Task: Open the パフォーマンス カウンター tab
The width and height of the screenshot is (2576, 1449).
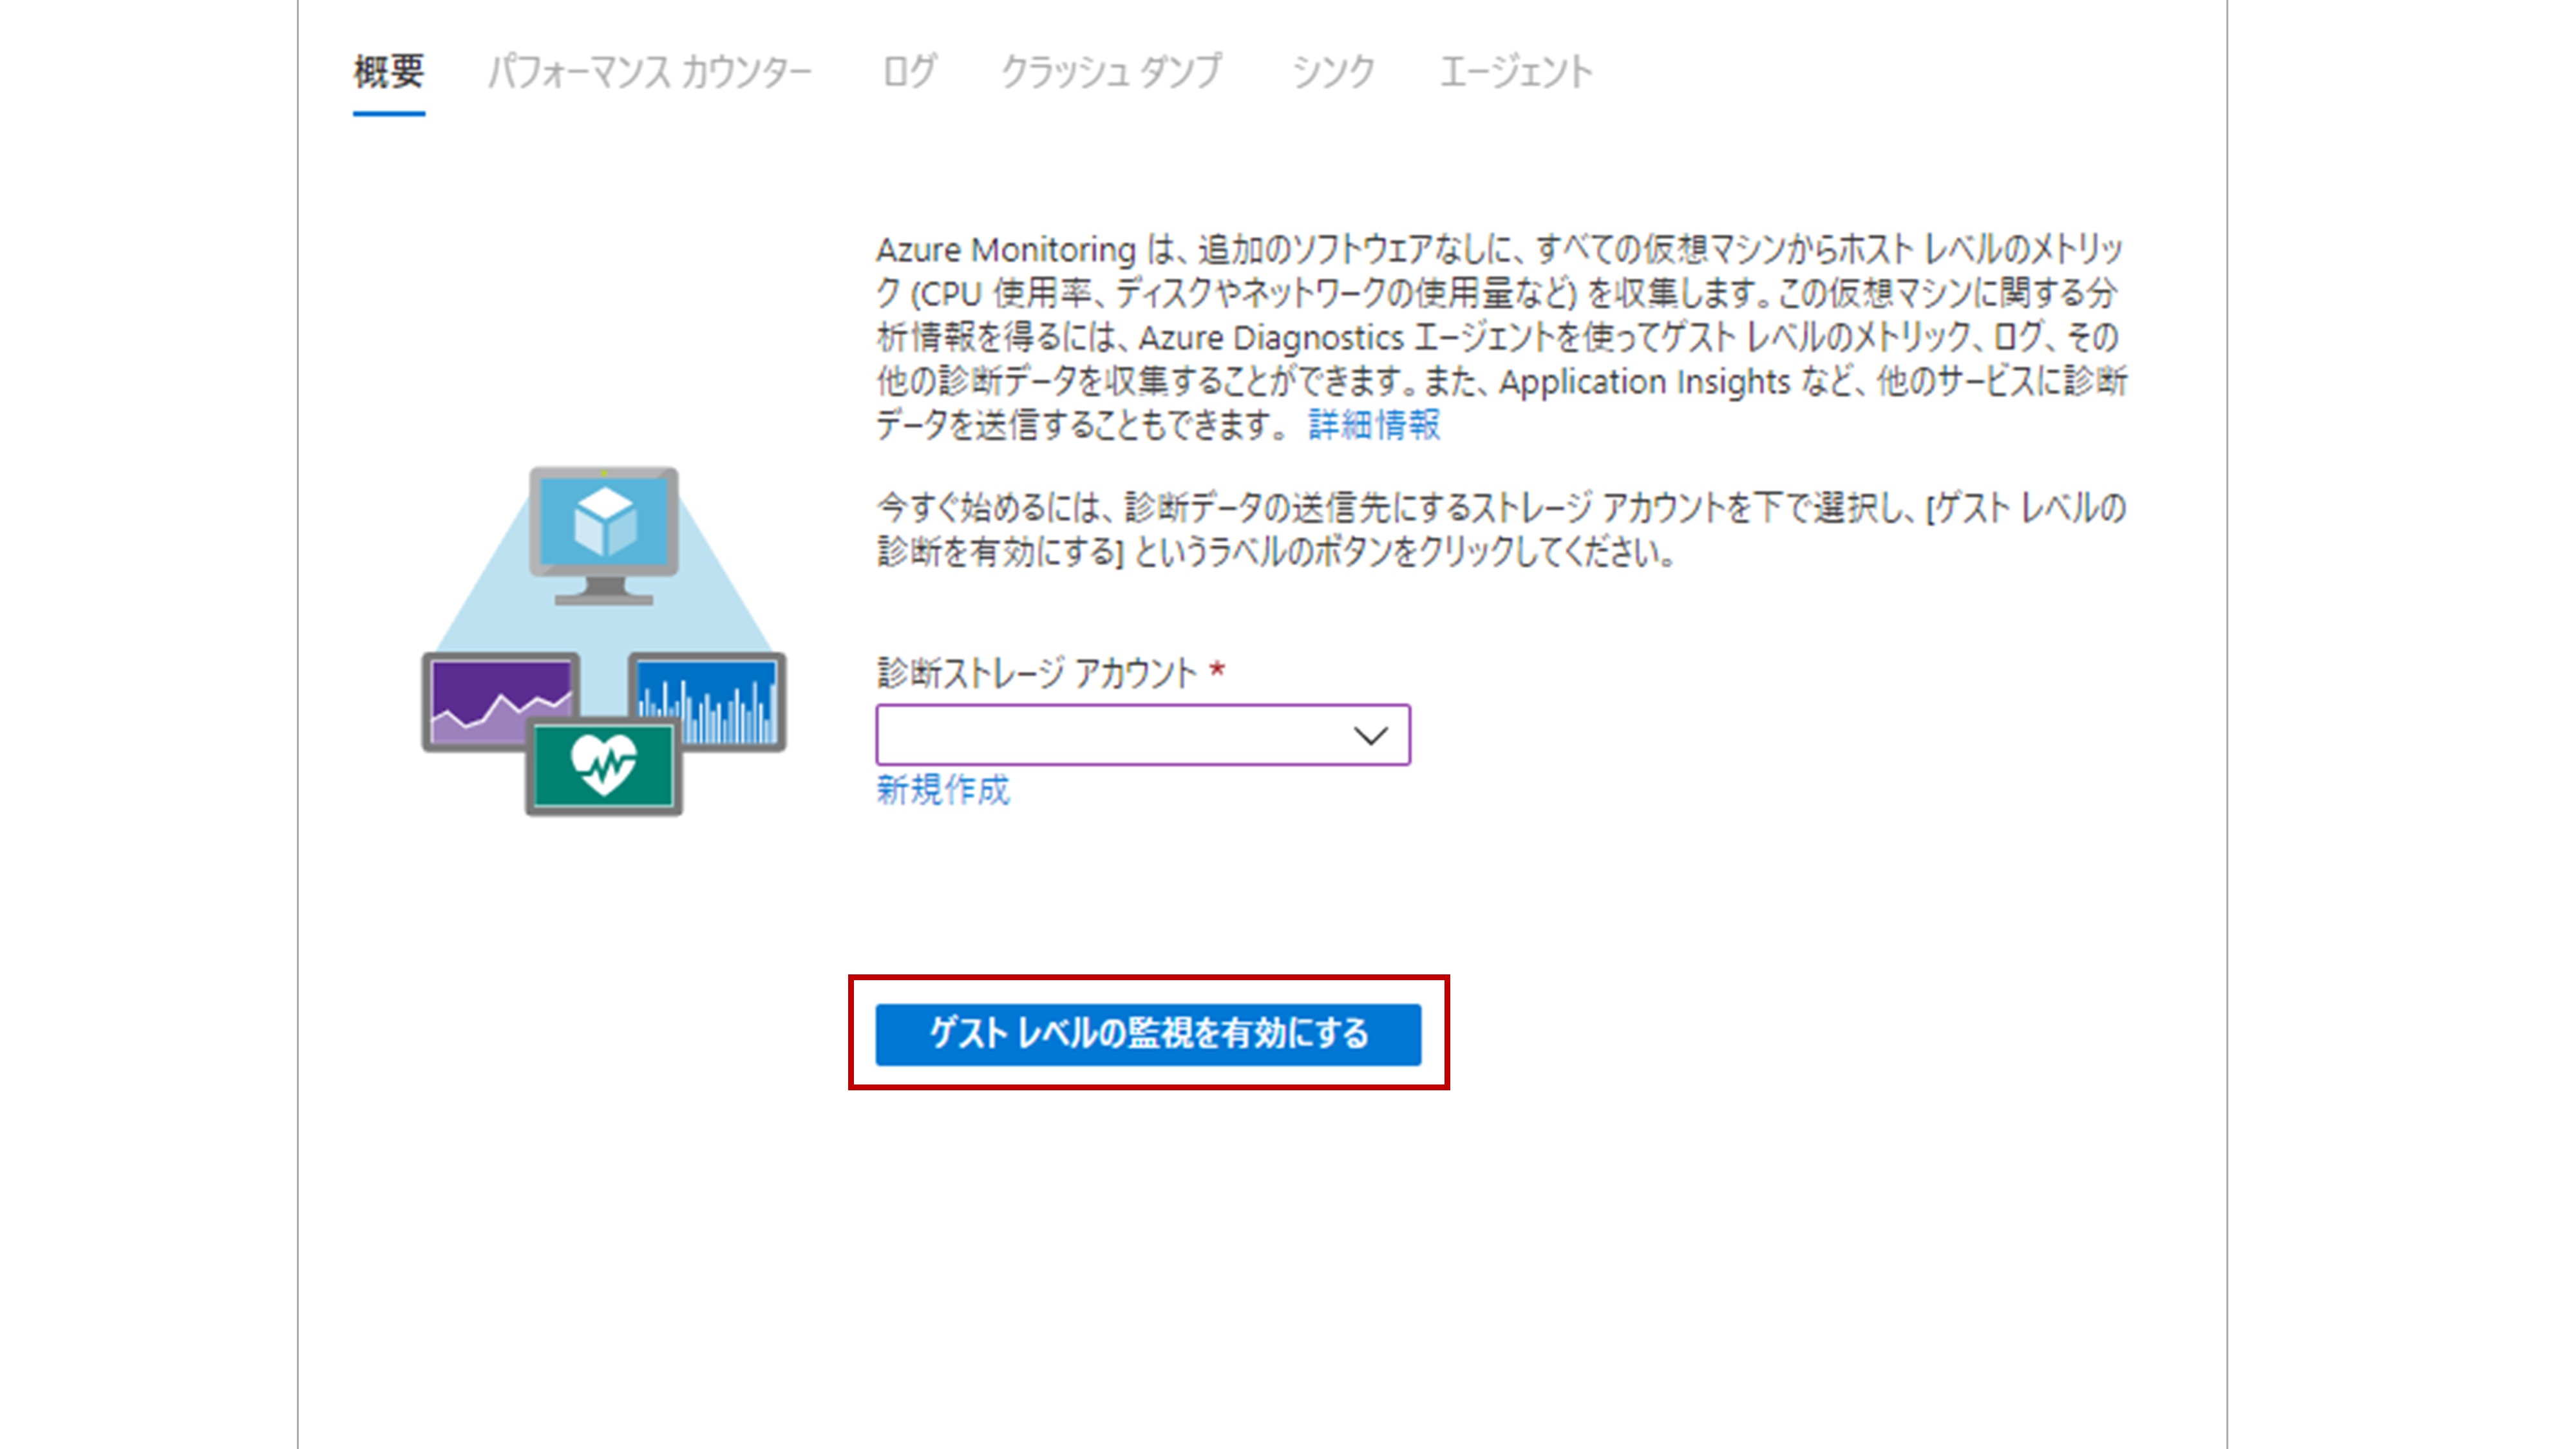Action: click(x=650, y=72)
